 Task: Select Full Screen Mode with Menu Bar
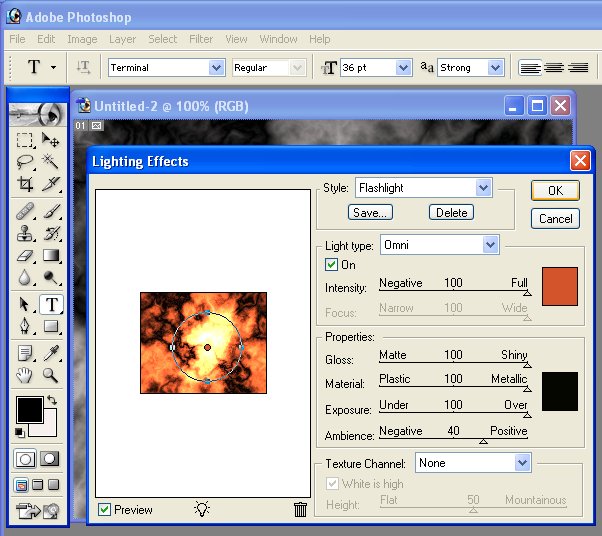click(38, 485)
